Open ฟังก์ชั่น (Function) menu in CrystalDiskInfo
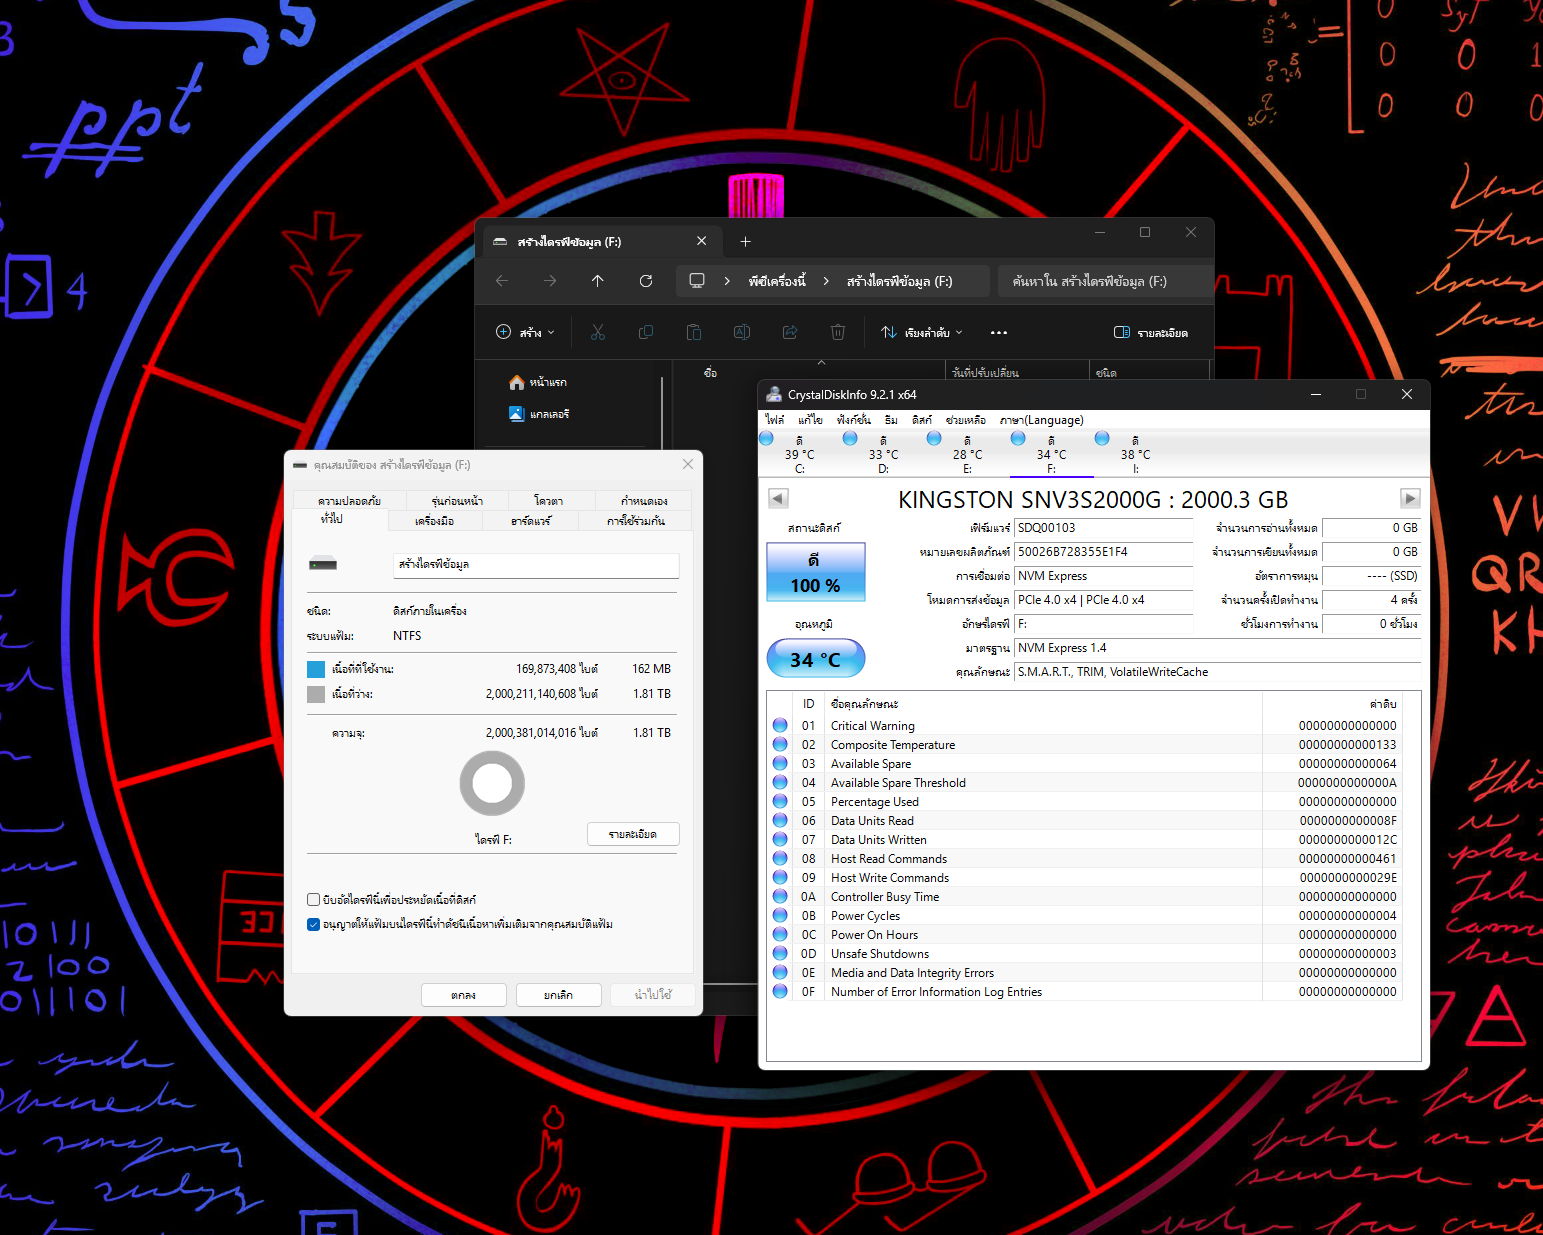 854,420
